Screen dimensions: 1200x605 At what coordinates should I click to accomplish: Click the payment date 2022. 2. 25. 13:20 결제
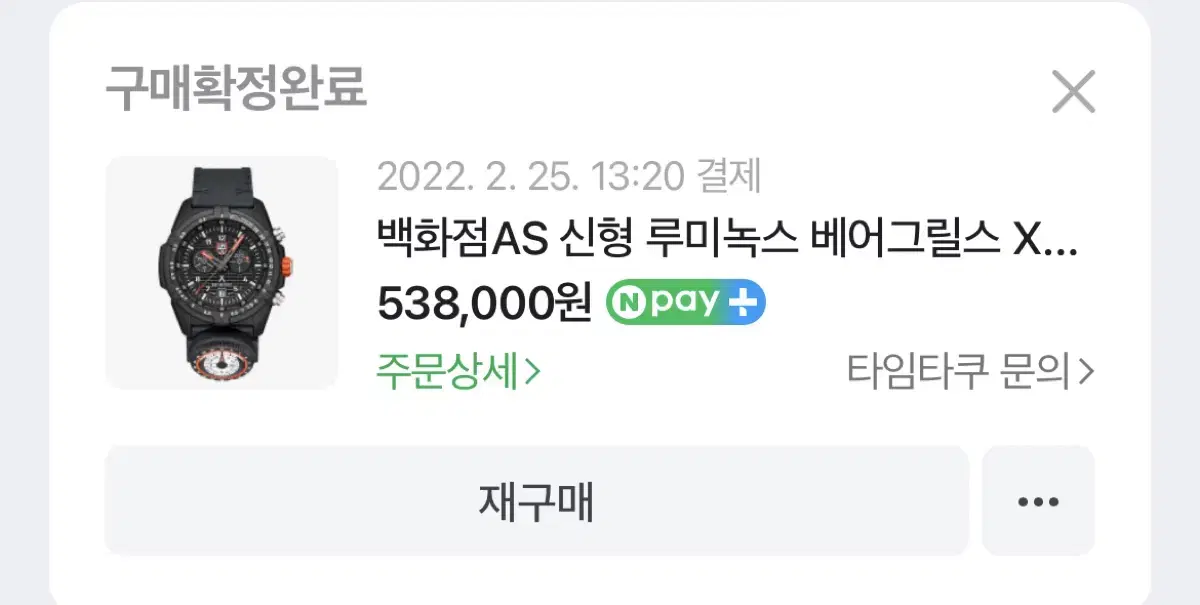569,177
